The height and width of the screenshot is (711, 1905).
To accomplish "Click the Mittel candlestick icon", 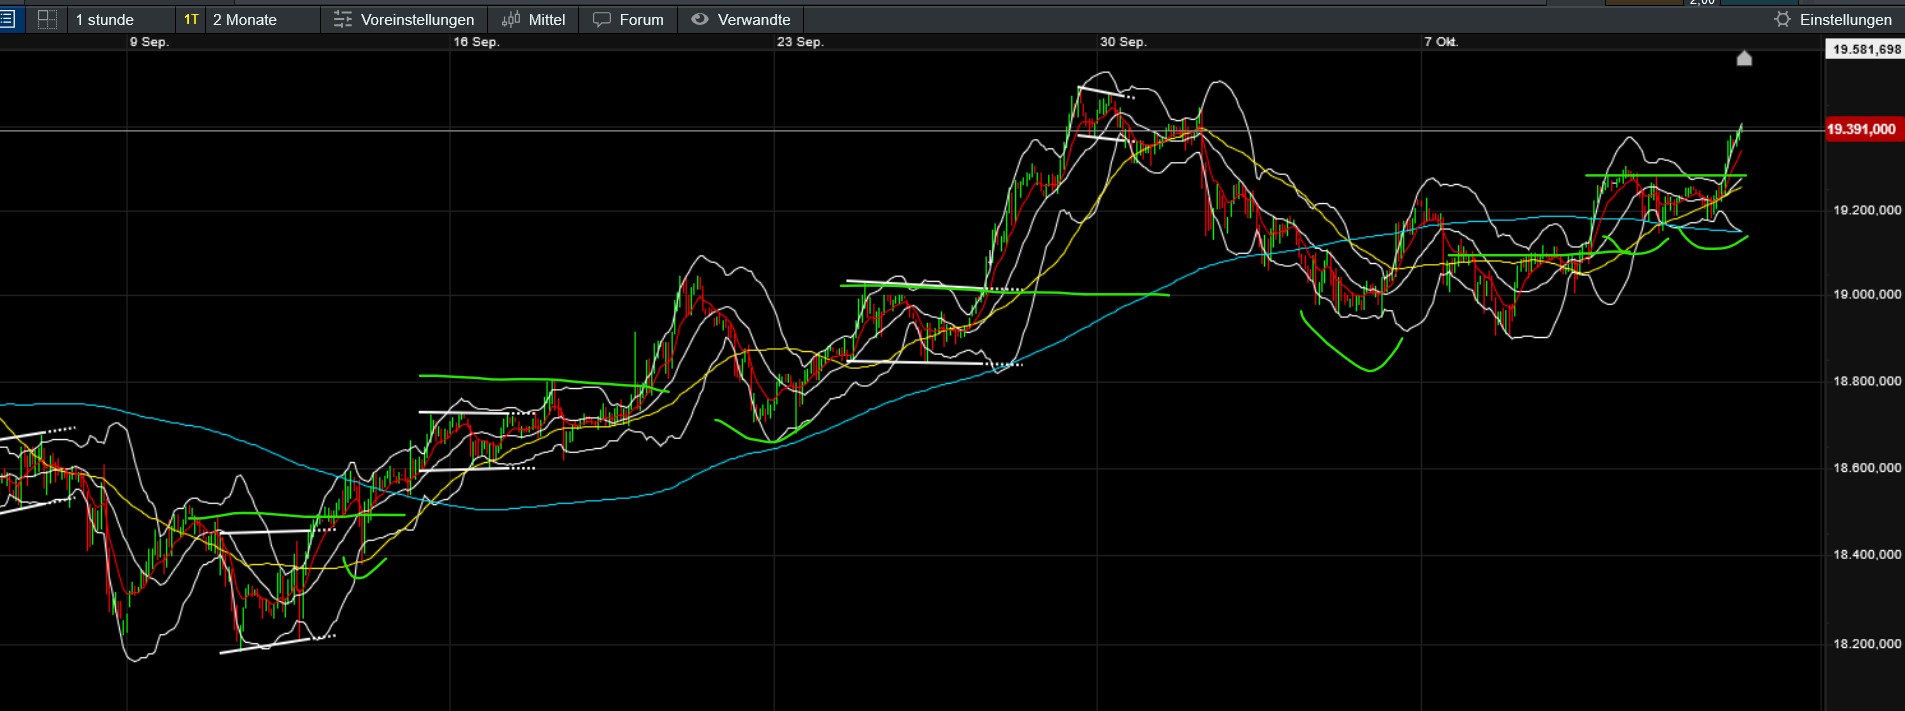I will point(511,19).
